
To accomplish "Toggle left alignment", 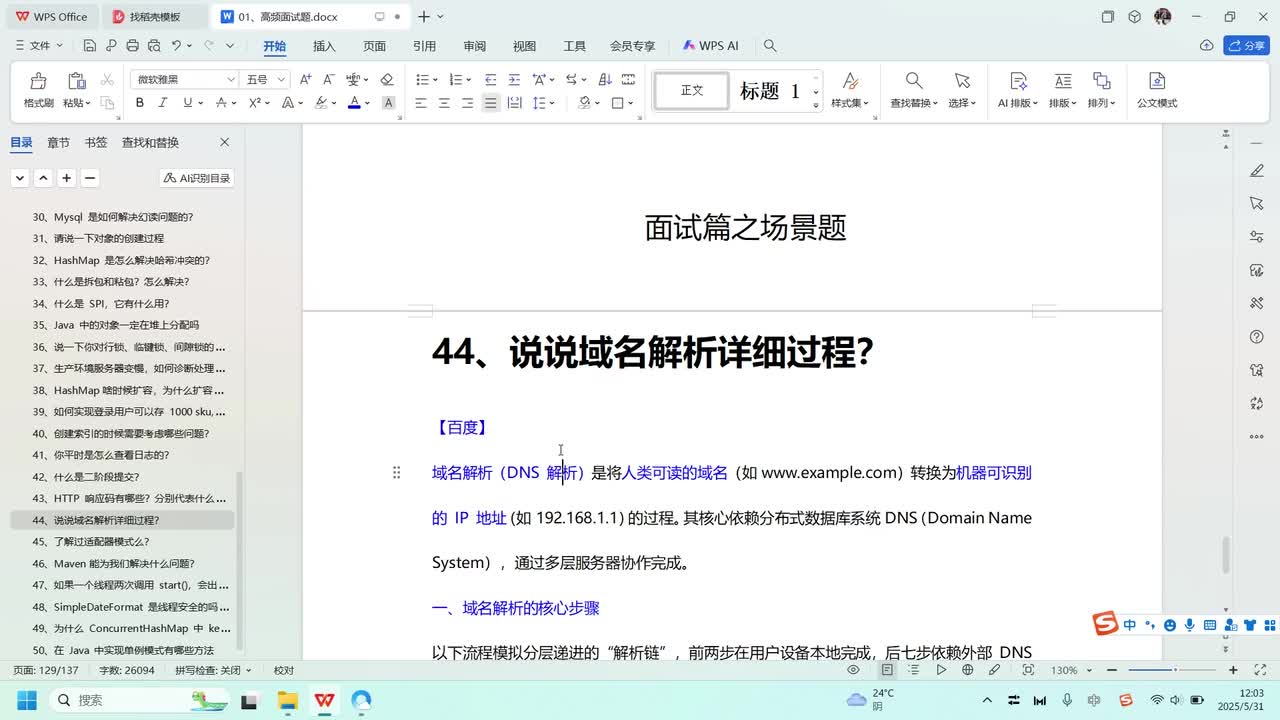I will 420,103.
